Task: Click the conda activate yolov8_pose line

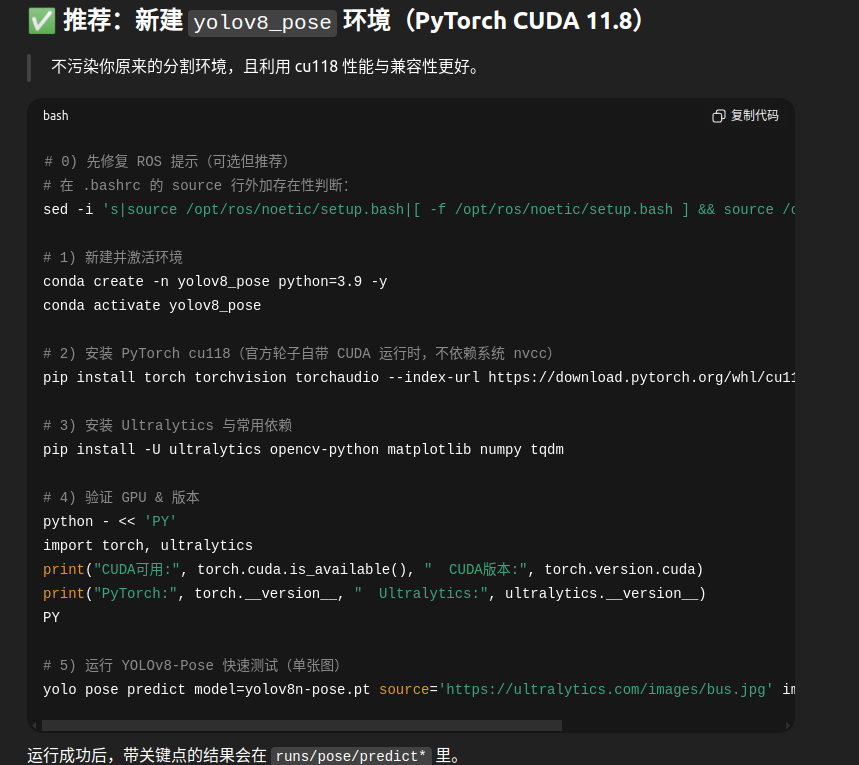Action: (151, 305)
